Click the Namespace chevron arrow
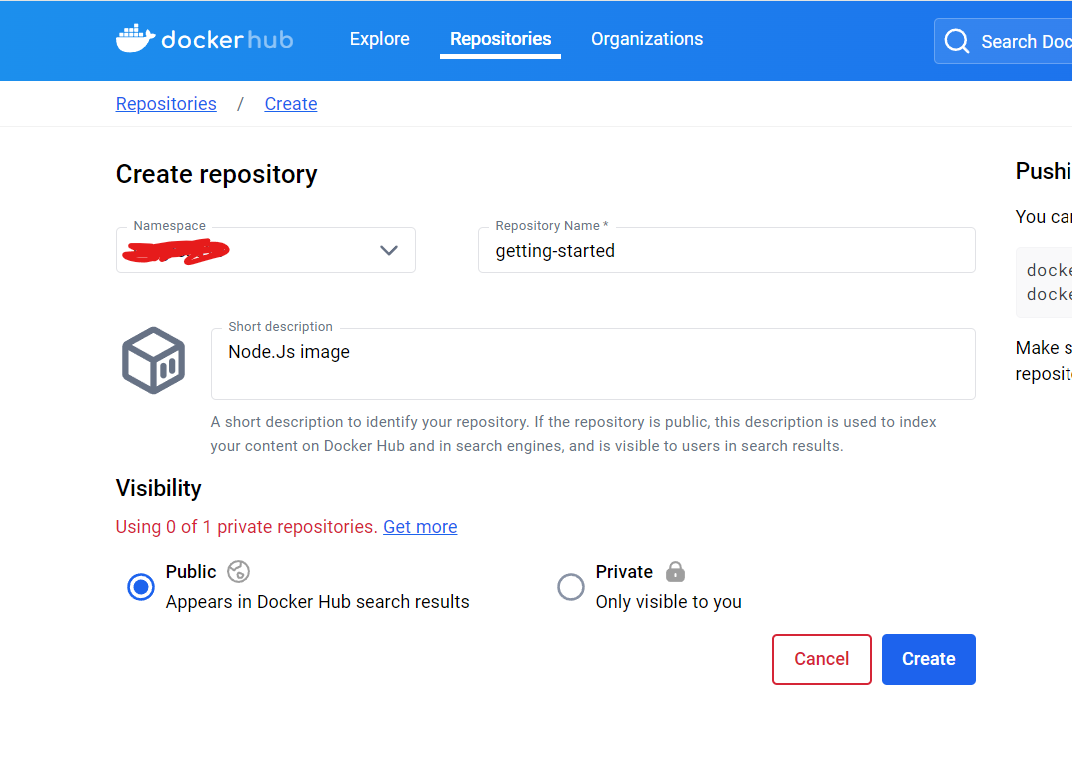The height and width of the screenshot is (760, 1072). click(389, 250)
